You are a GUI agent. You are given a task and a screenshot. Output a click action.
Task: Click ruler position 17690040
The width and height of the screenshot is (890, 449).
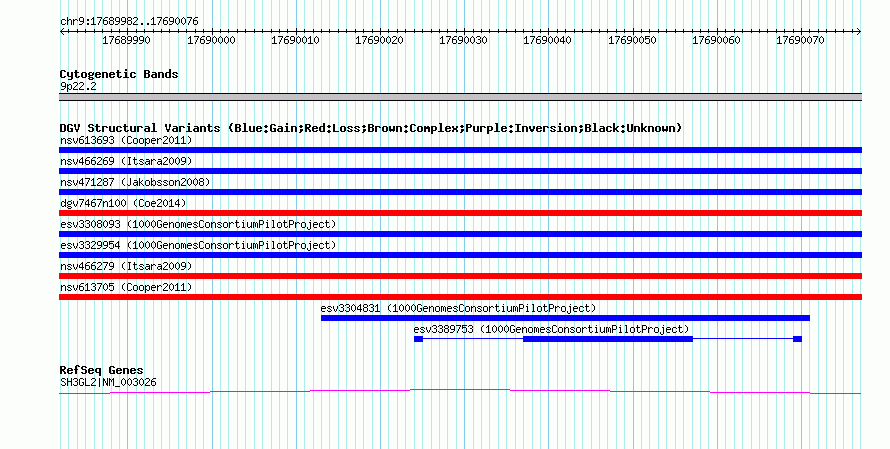click(x=547, y=40)
